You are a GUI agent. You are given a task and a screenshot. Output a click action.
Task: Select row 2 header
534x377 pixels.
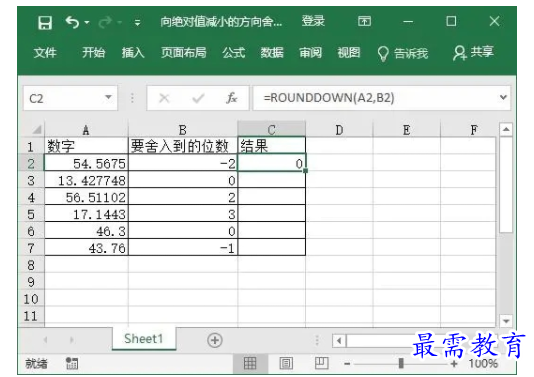coord(31,163)
